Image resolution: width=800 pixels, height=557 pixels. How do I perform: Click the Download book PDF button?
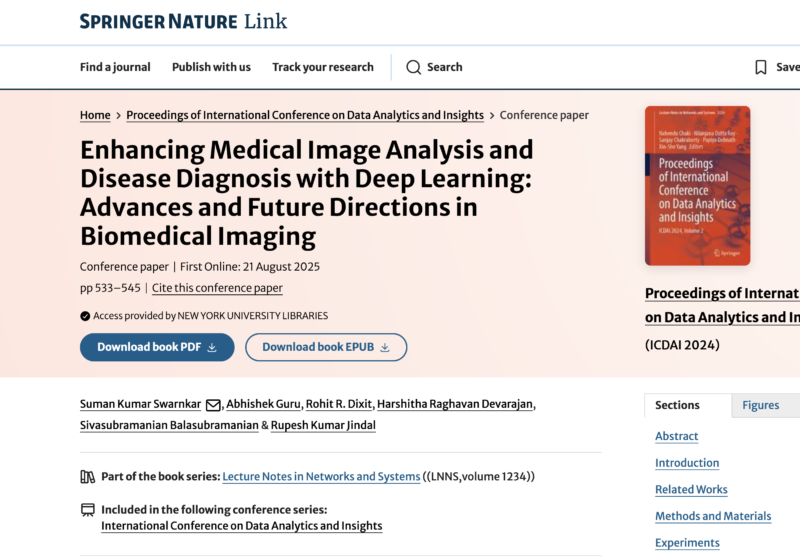click(x=157, y=347)
